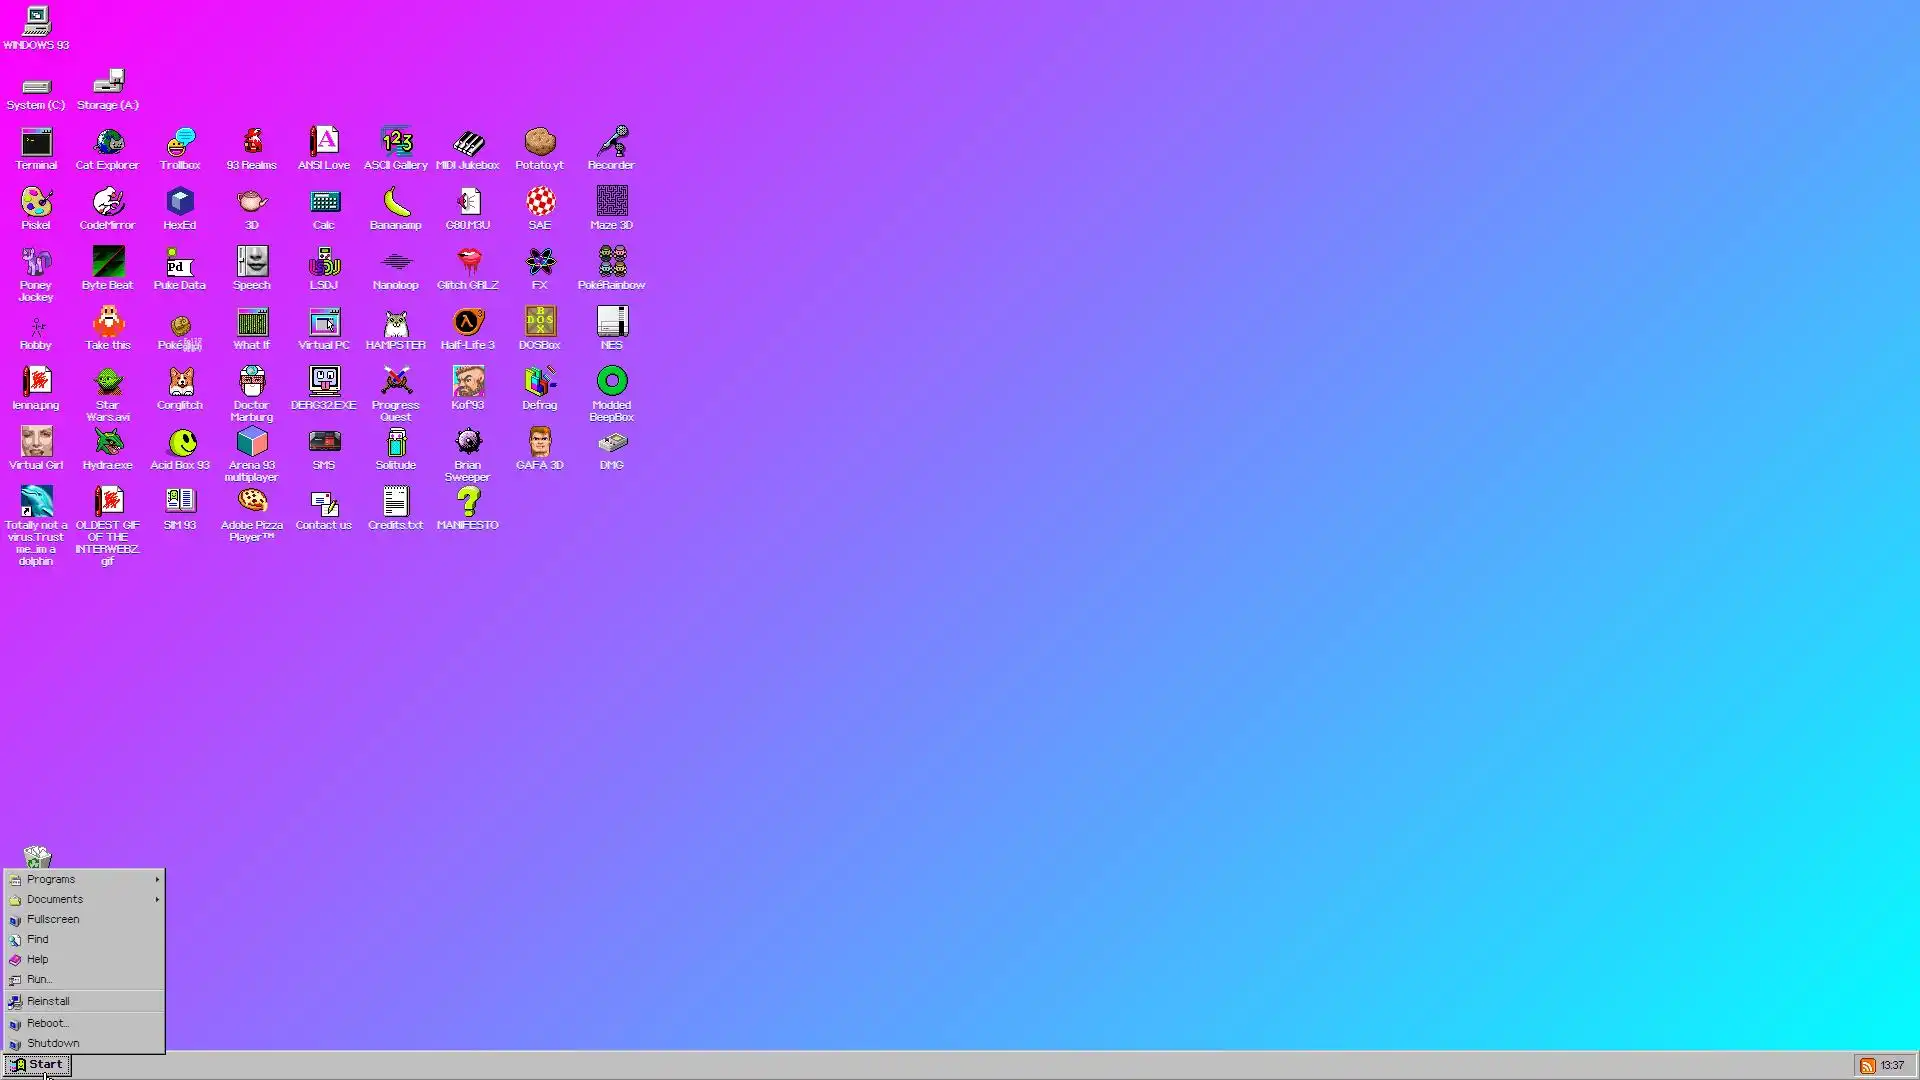1920x1080 pixels.
Task: Click the Start button on the taskbar
Action: tap(37, 1065)
